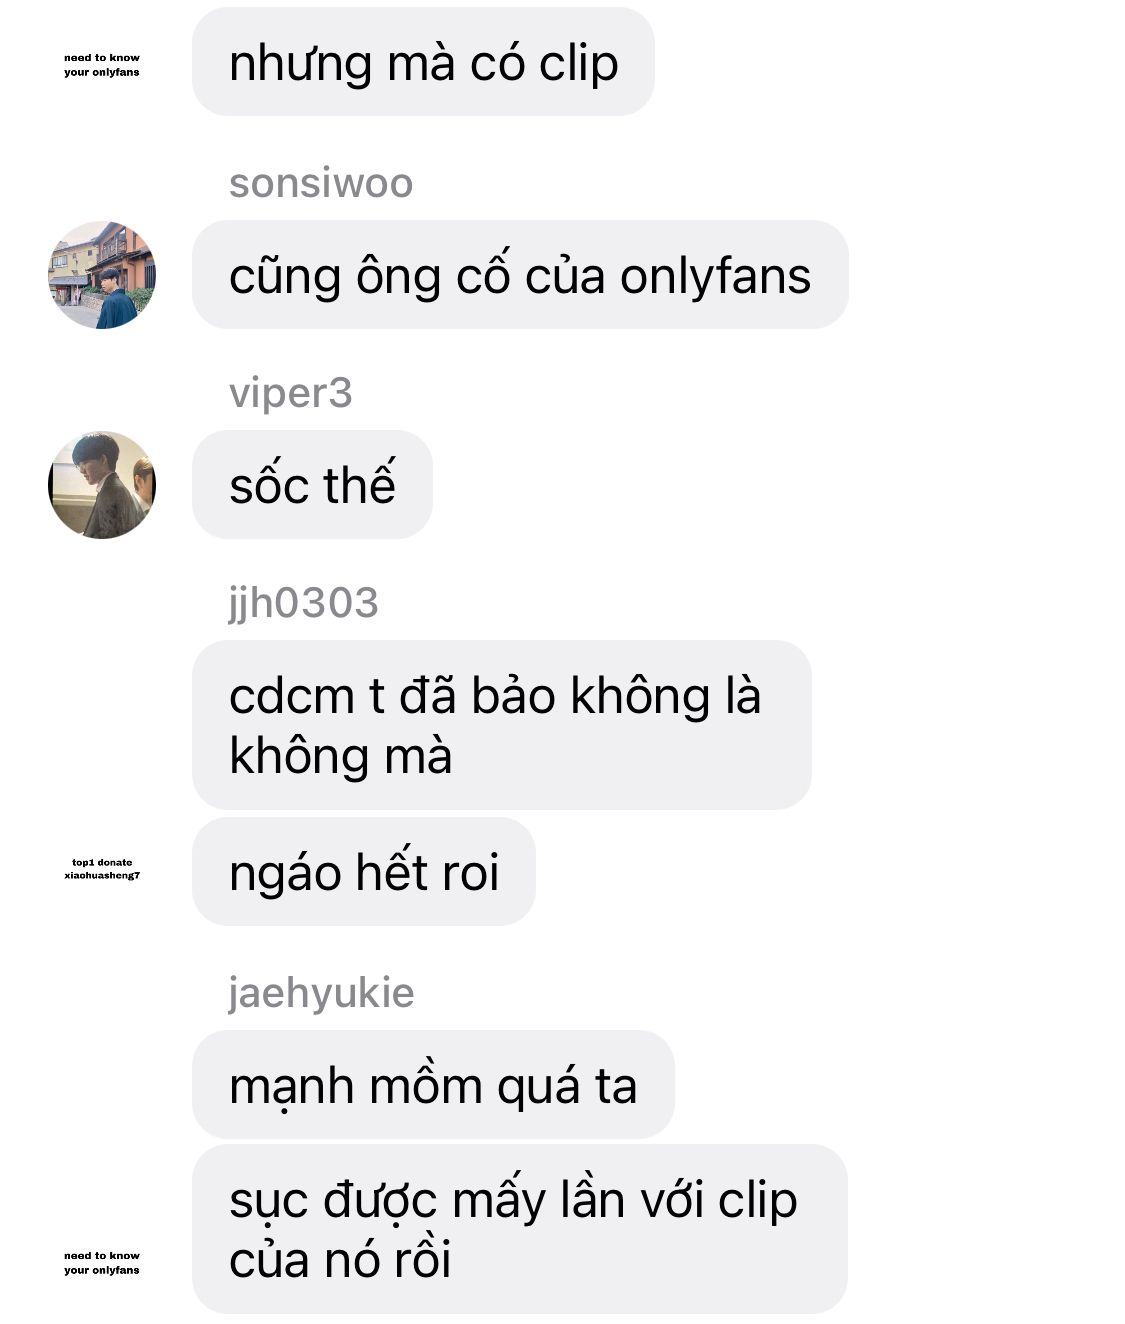Image resolution: width=1125 pixels, height=1324 pixels.
Task: Open the sonsiwoo username
Action: (x=321, y=183)
